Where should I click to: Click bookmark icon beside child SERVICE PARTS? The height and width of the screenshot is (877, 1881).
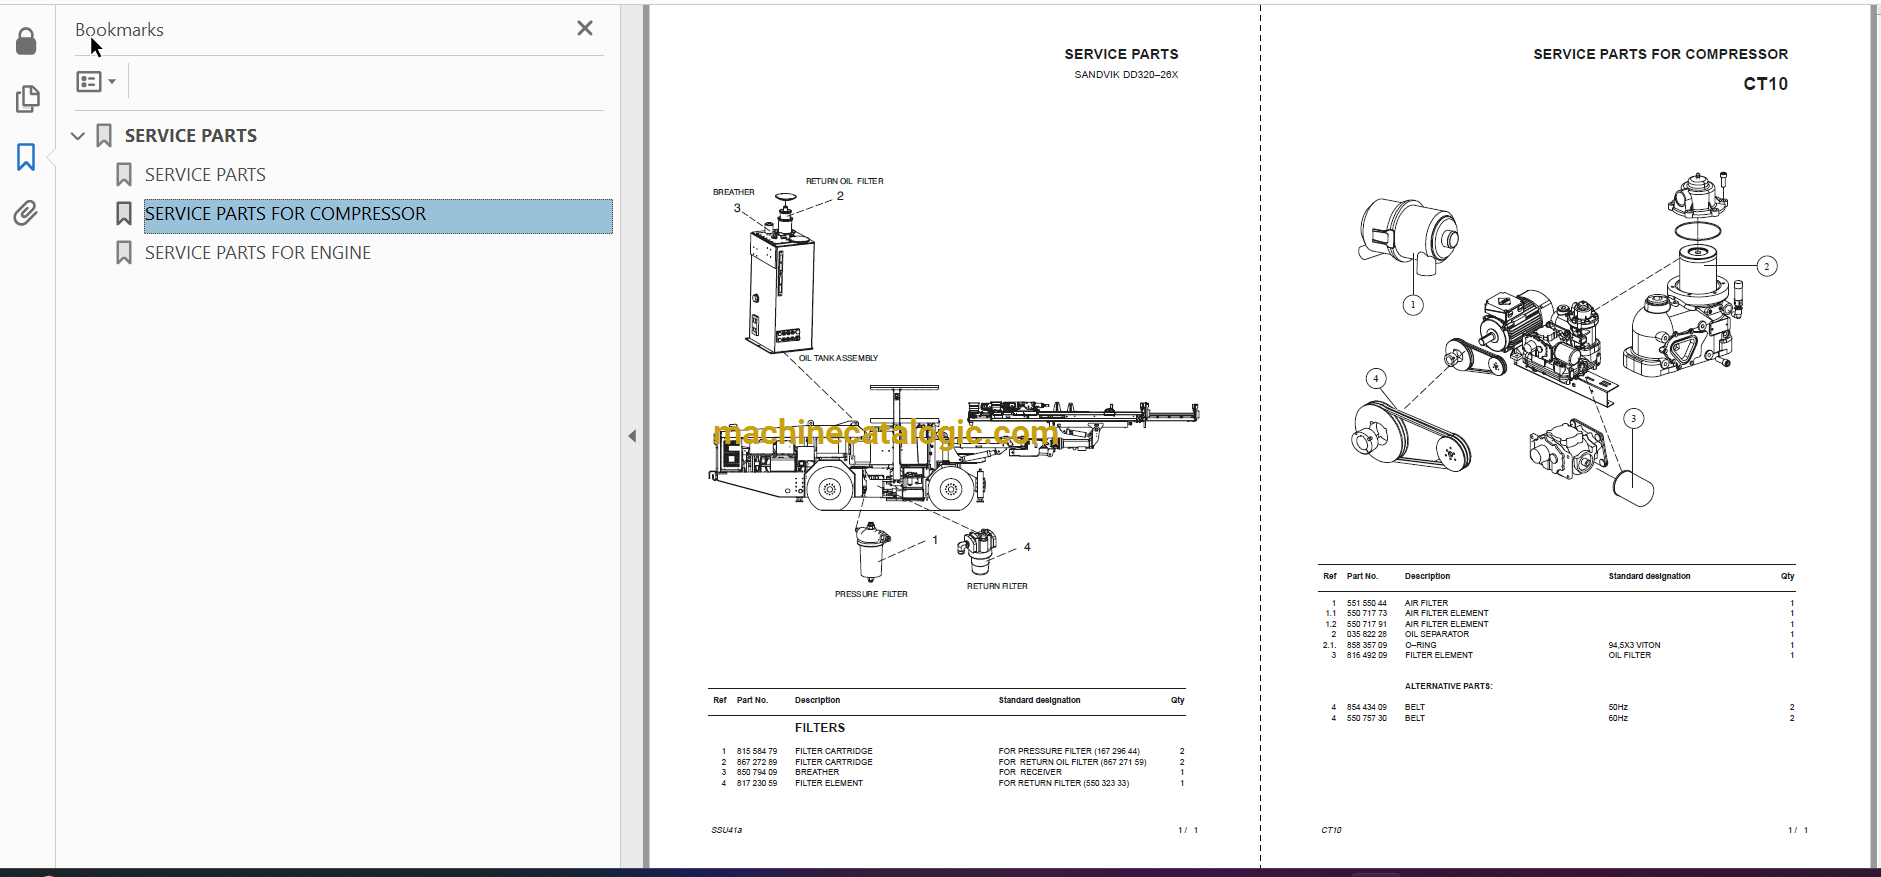coord(124,175)
